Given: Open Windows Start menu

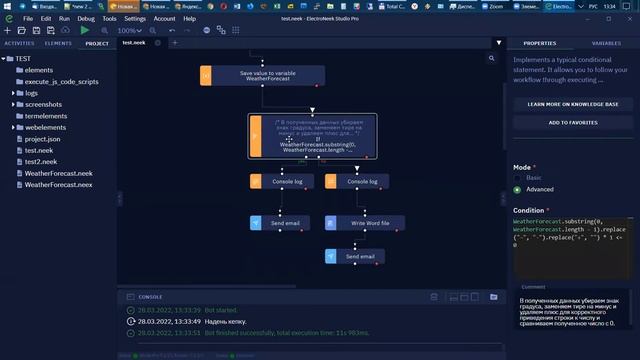Looking at the screenshot, I should click(7, 6).
